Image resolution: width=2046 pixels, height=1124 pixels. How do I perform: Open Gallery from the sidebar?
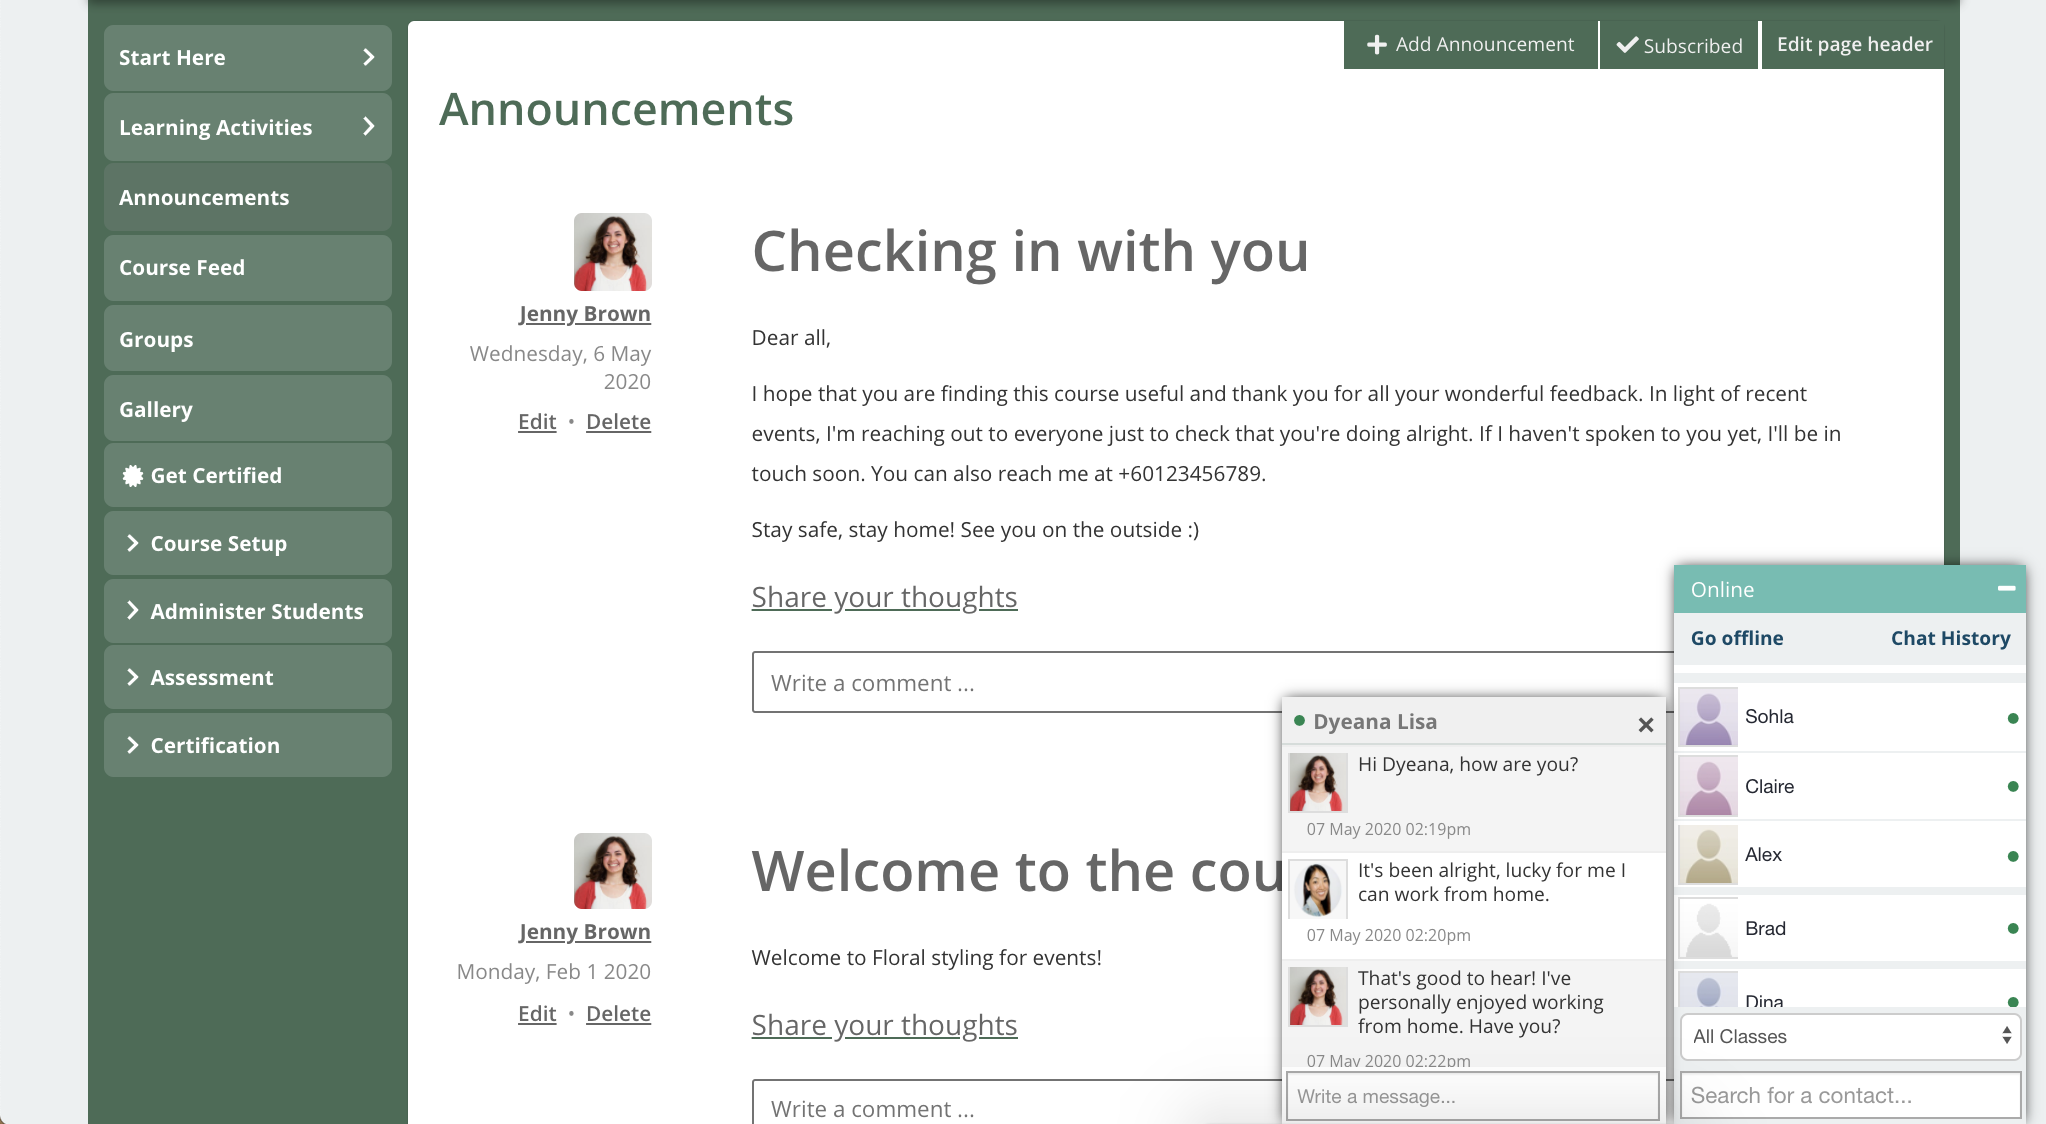point(155,410)
